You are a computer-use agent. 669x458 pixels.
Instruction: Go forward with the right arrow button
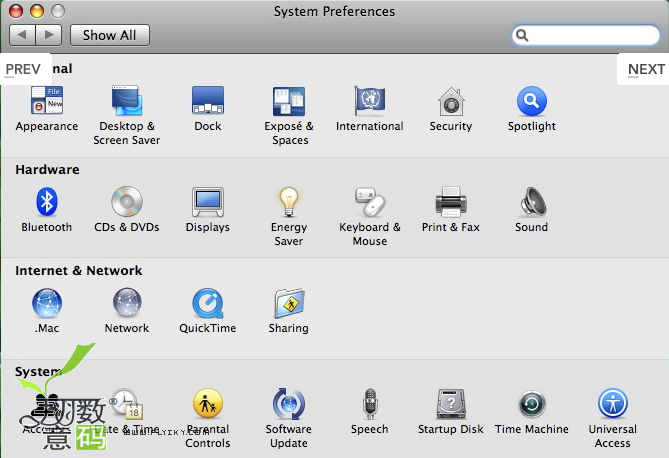click(x=49, y=35)
